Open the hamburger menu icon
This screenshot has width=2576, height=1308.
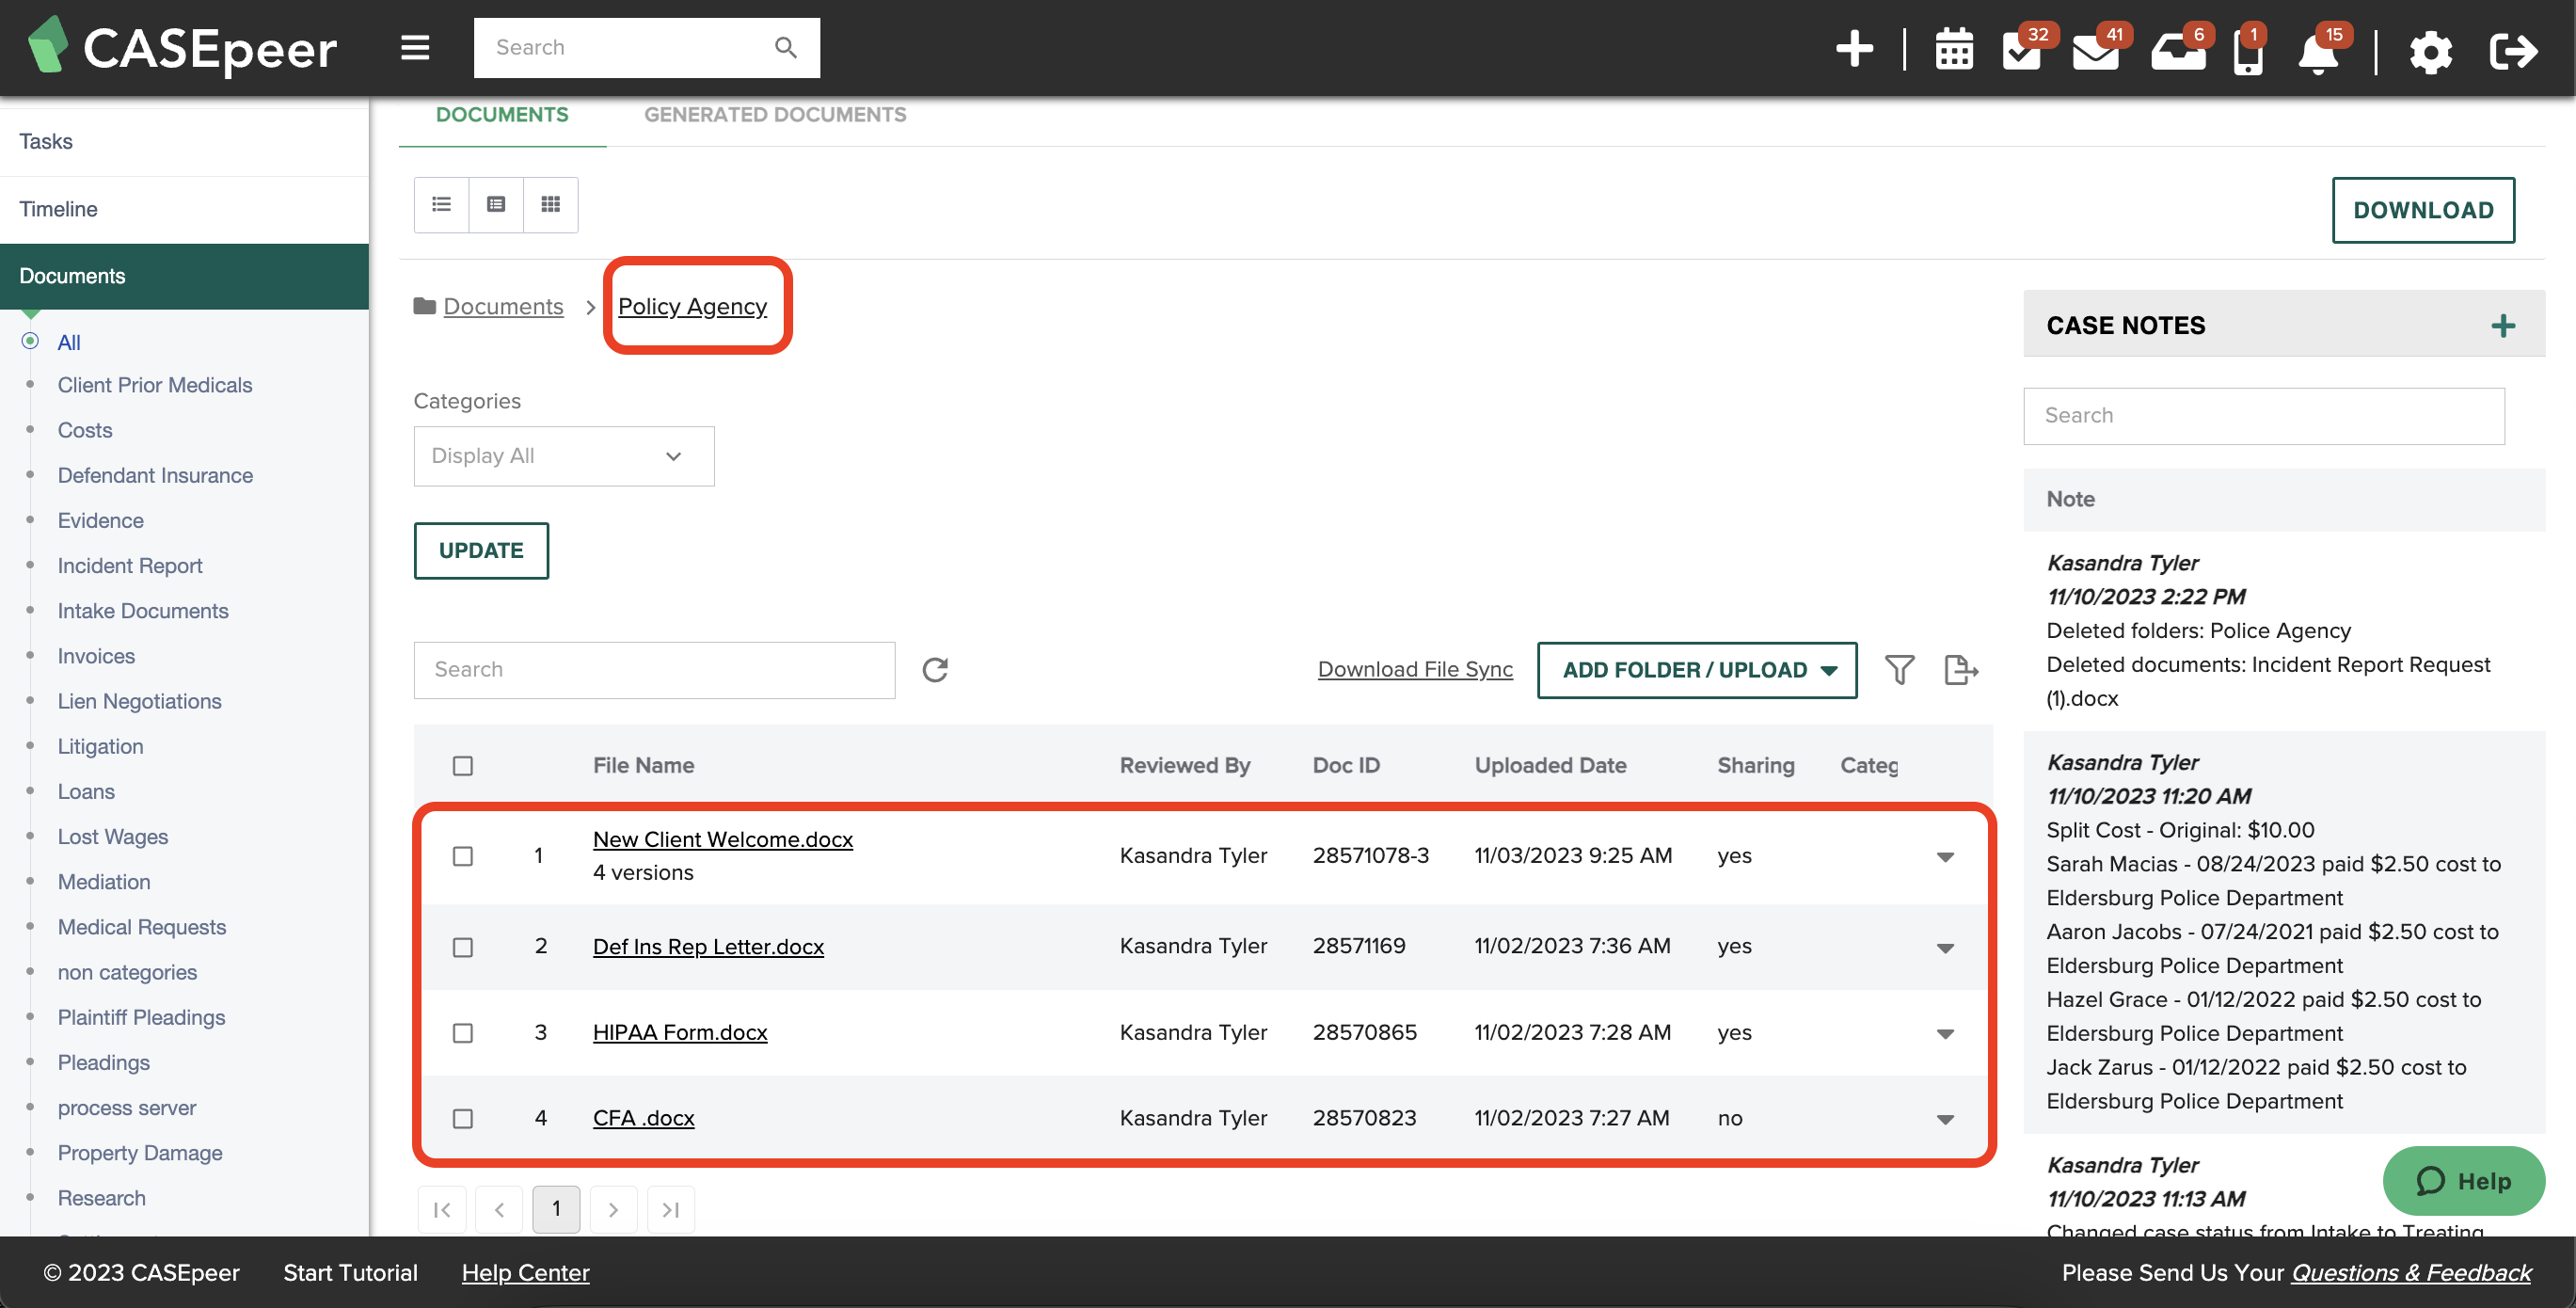415,47
